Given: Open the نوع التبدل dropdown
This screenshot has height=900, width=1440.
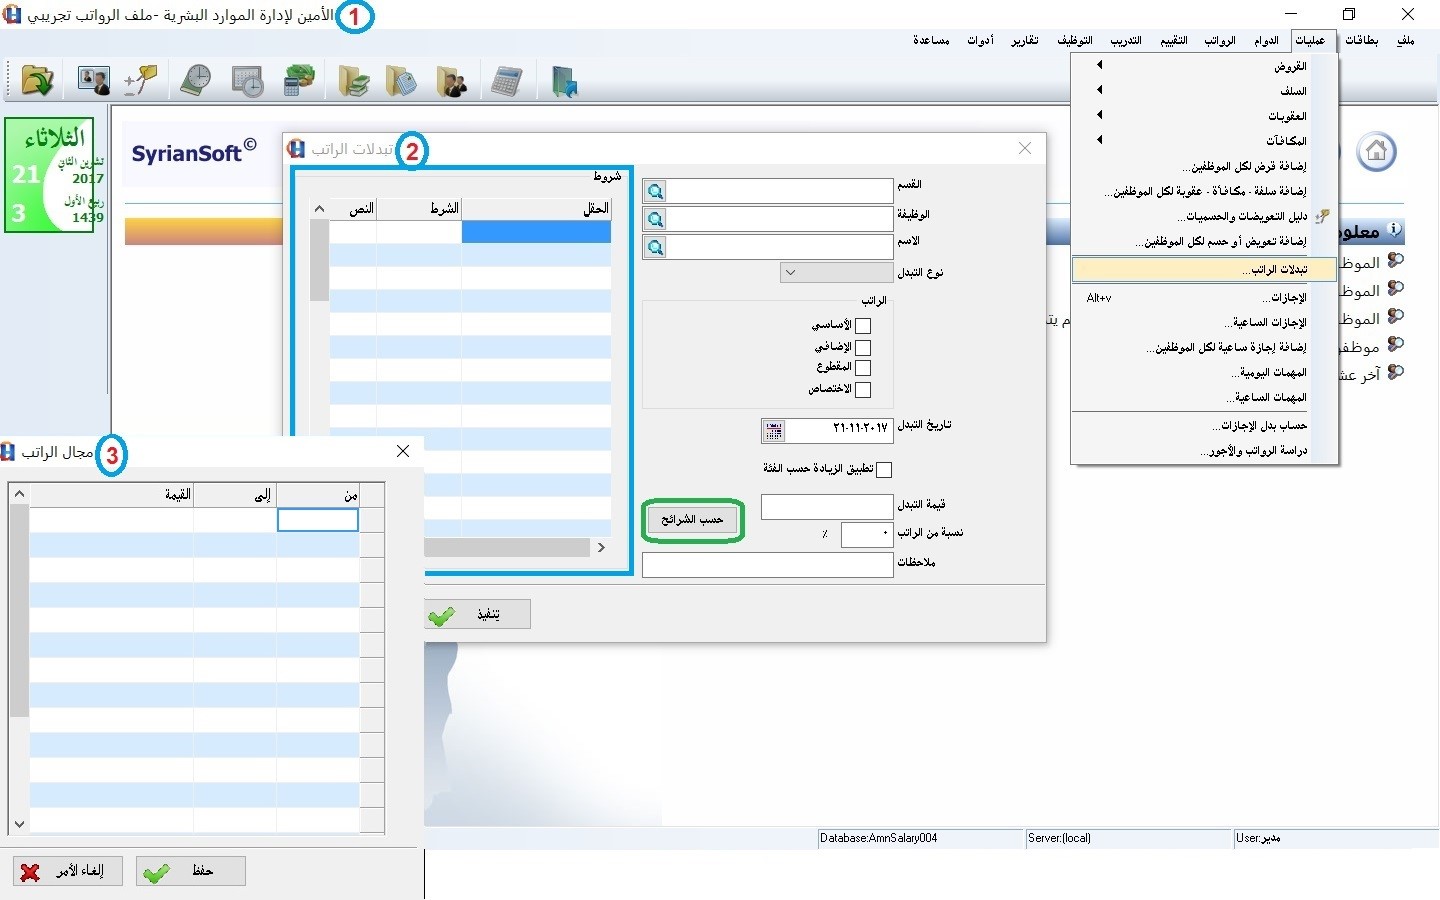Looking at the screenshot, I should 836,272.
